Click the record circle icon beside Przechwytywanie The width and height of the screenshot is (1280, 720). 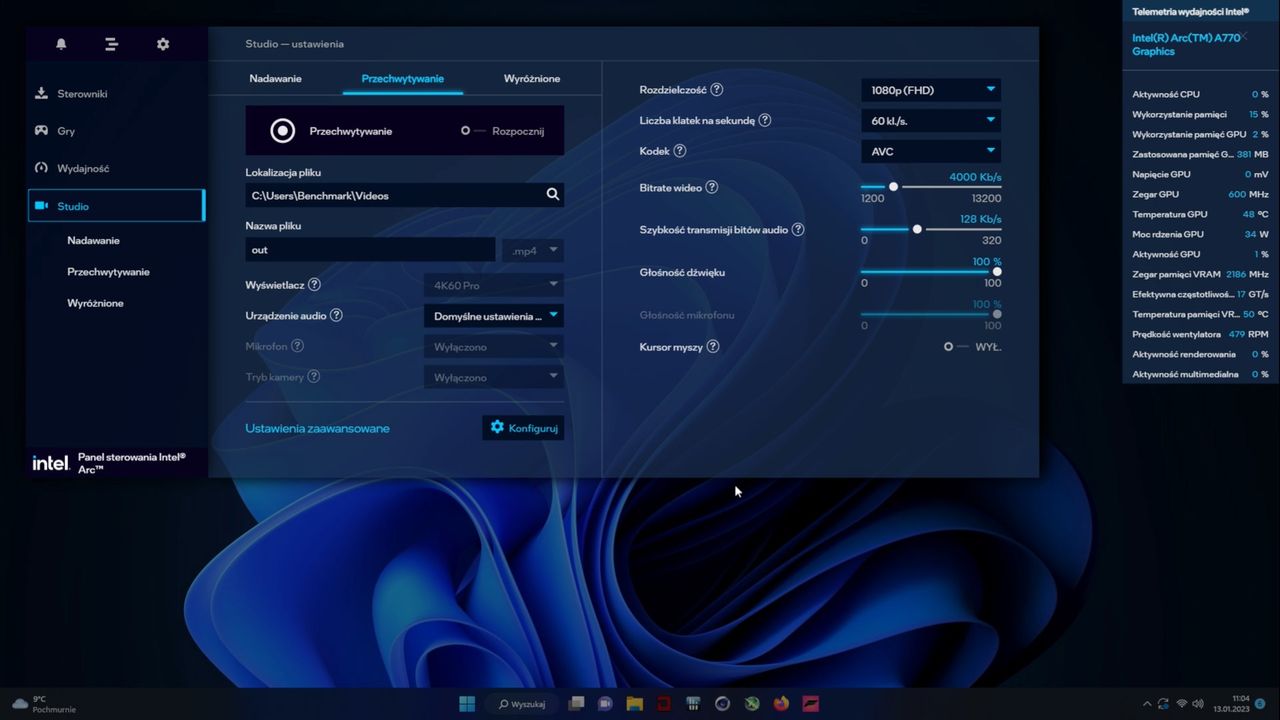(x=283, y=131)
